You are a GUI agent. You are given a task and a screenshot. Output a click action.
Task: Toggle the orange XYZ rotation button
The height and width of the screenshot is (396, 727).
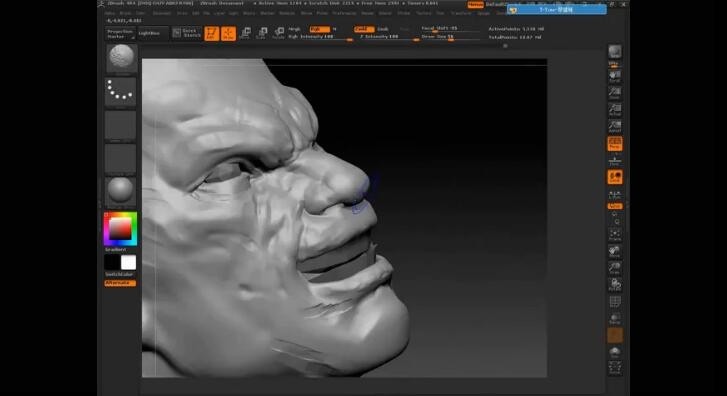615,206
